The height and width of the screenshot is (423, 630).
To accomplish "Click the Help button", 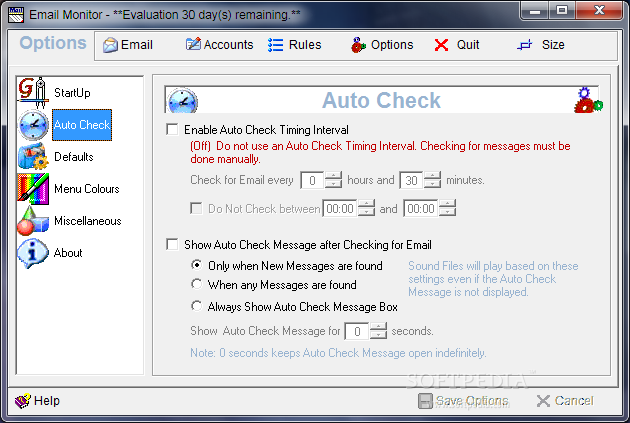I will tap(37, 401).
